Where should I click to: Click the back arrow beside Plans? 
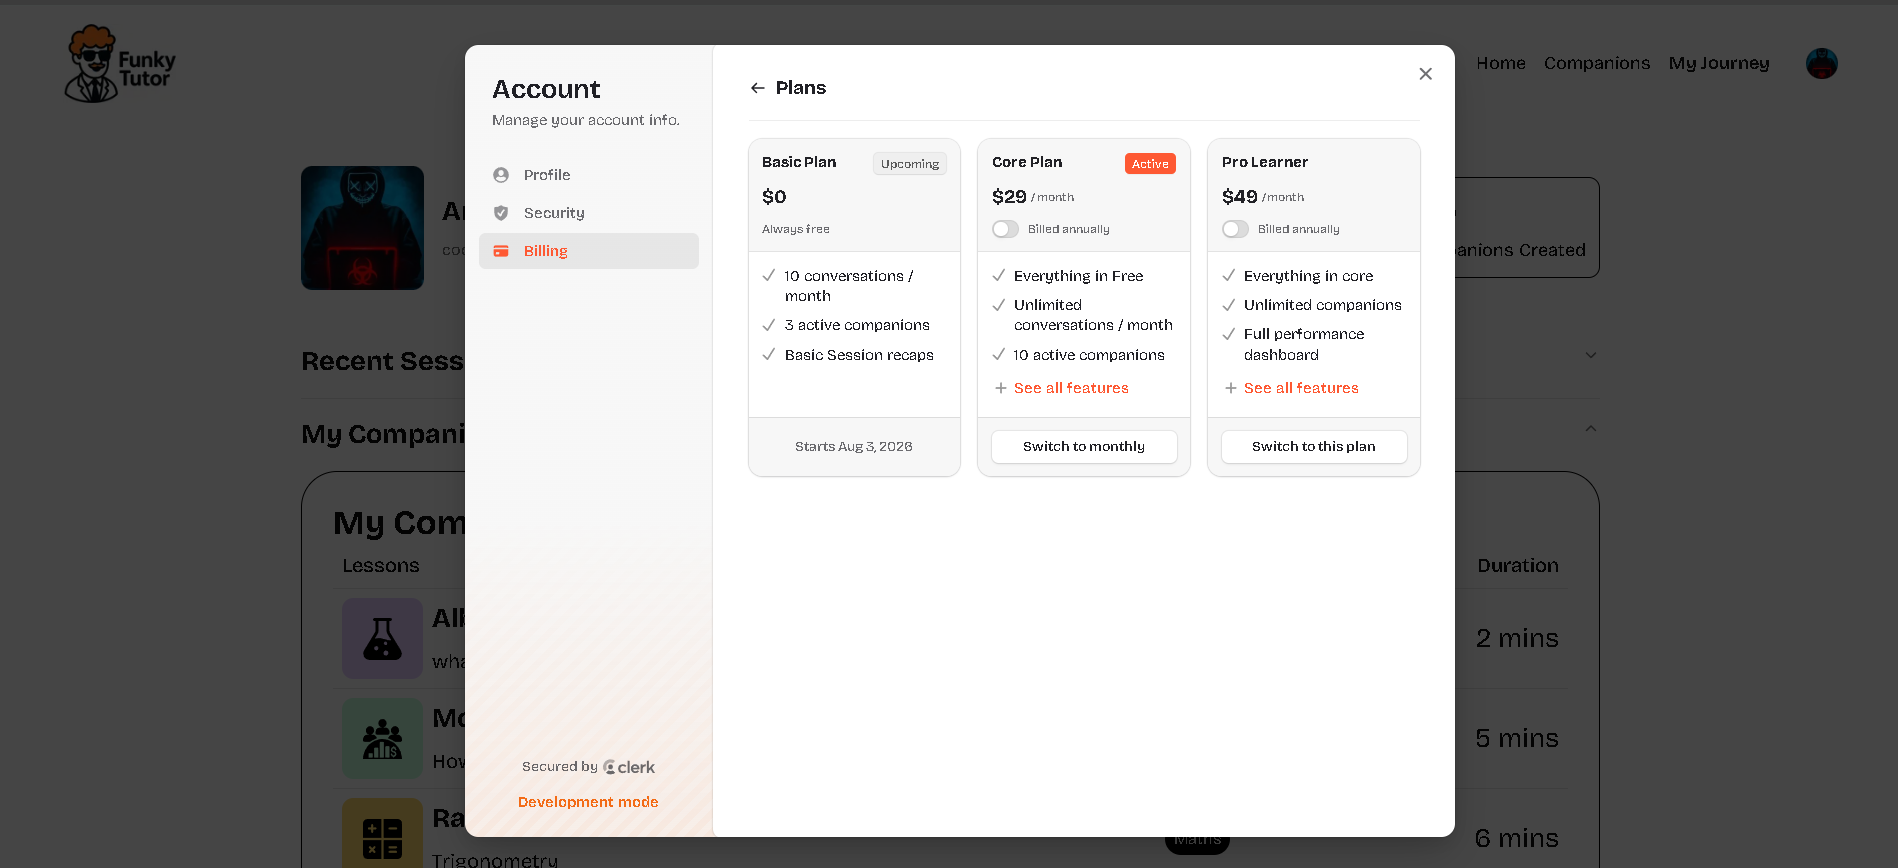[758, 88]
